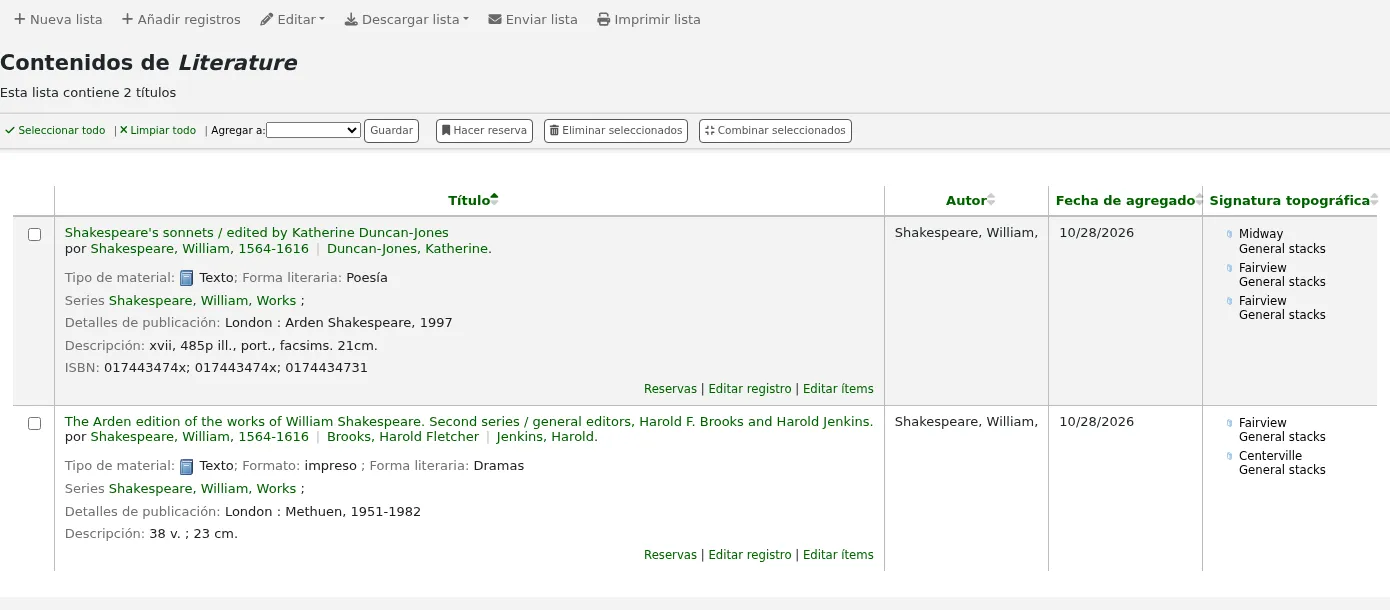Image resolution: width=1390 pixels, height=610 pixels.
Task: Click Editar ítems for Arden edition
Action: click(x=838, y=555)
